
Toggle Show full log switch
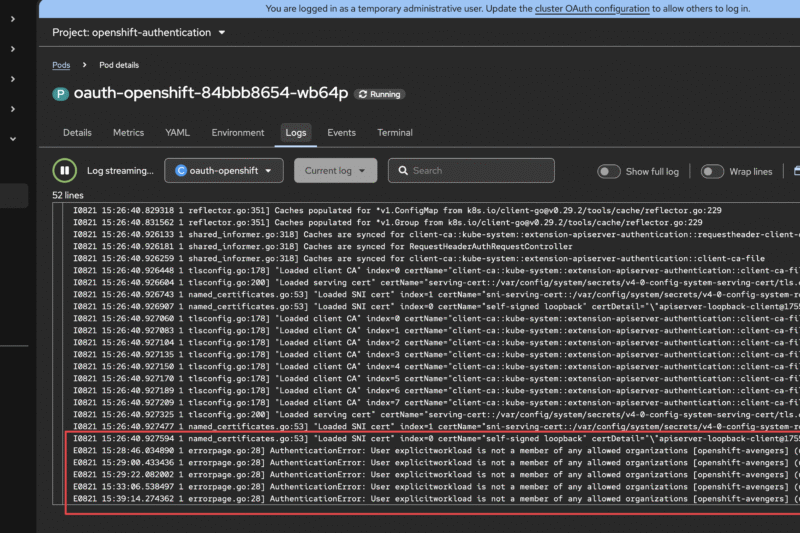coord(609,171)
